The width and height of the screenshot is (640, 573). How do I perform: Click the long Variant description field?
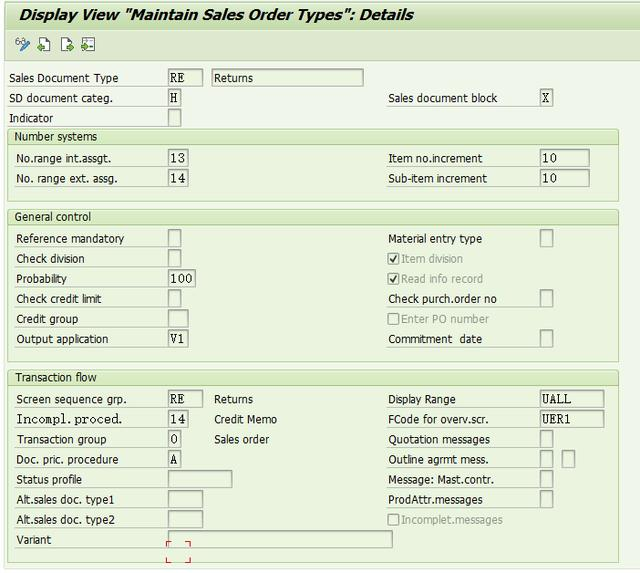(x=280, y=539)
